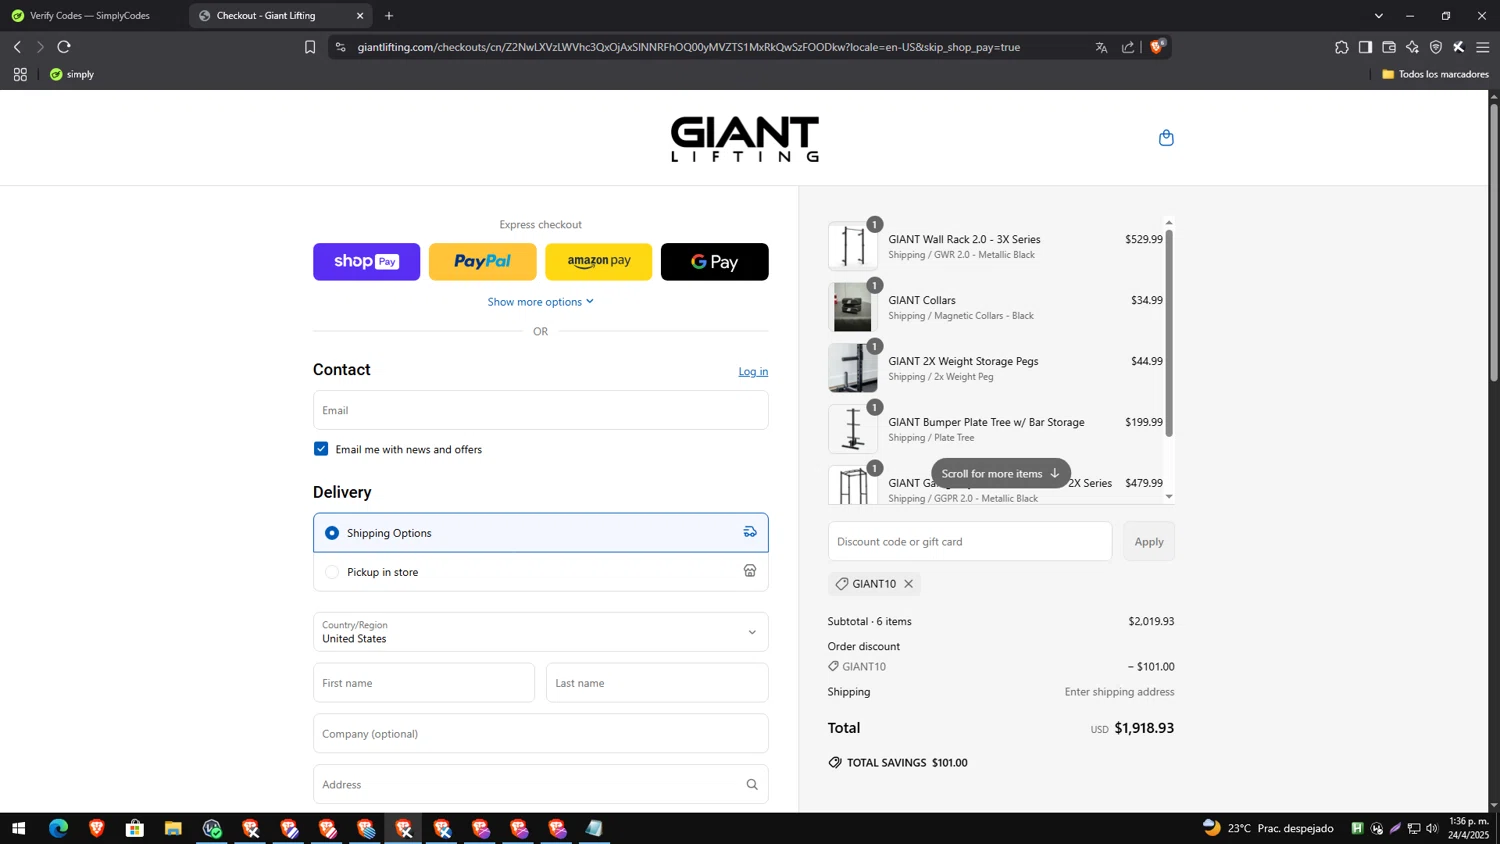Go forward to the next page

tap(40, 47)
